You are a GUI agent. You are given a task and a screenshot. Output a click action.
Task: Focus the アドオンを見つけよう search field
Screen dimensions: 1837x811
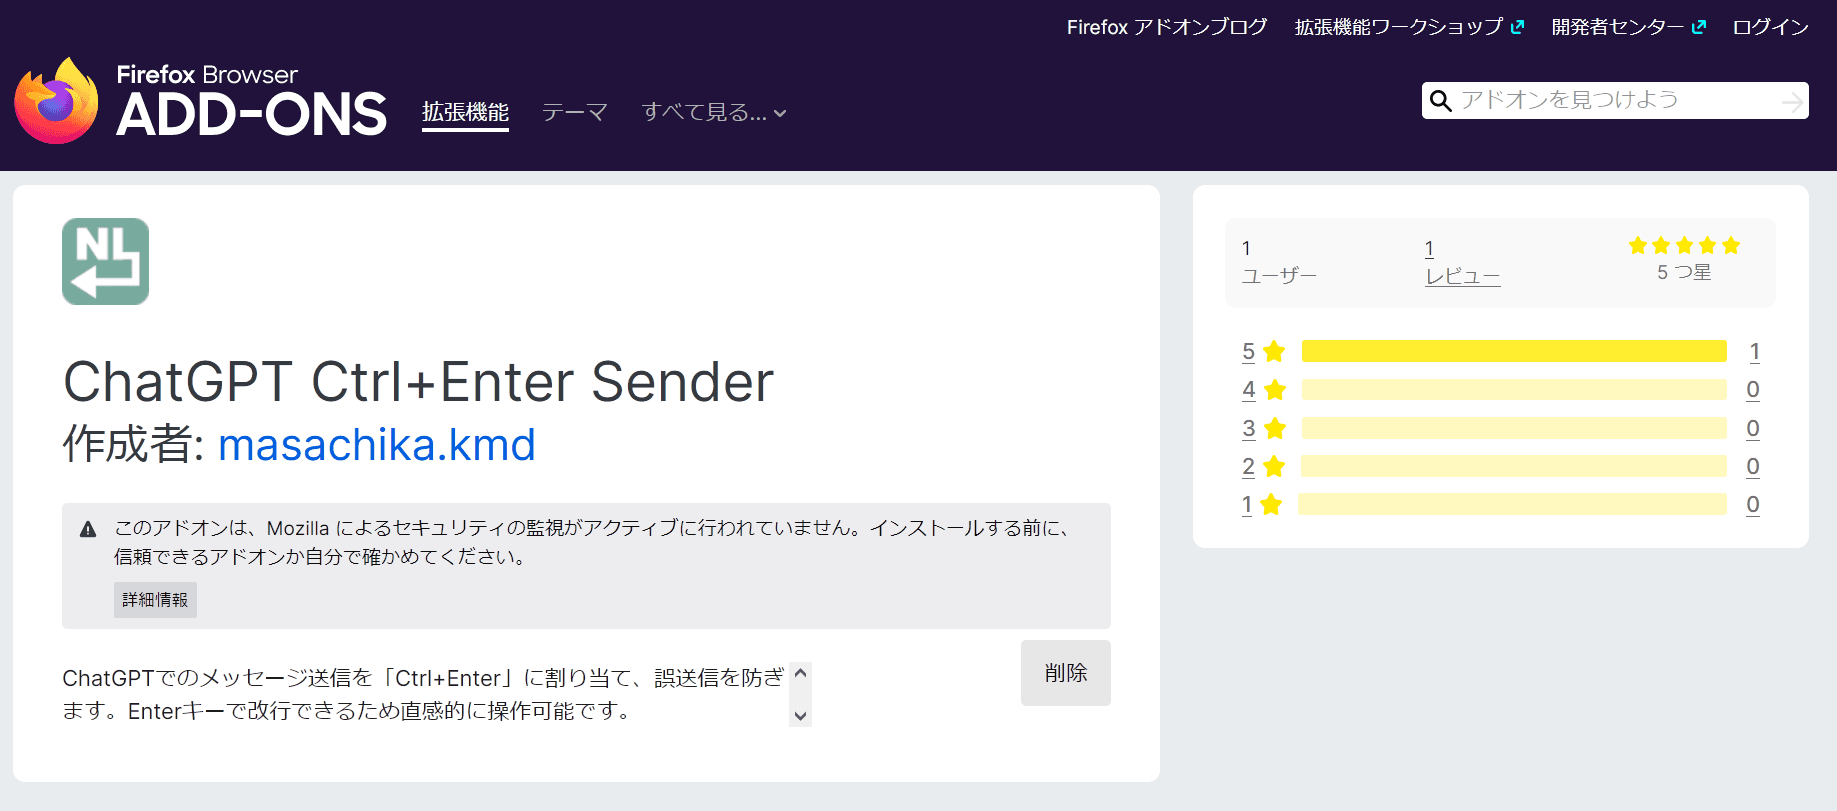pyautogui.click(x=1616, y=101)
